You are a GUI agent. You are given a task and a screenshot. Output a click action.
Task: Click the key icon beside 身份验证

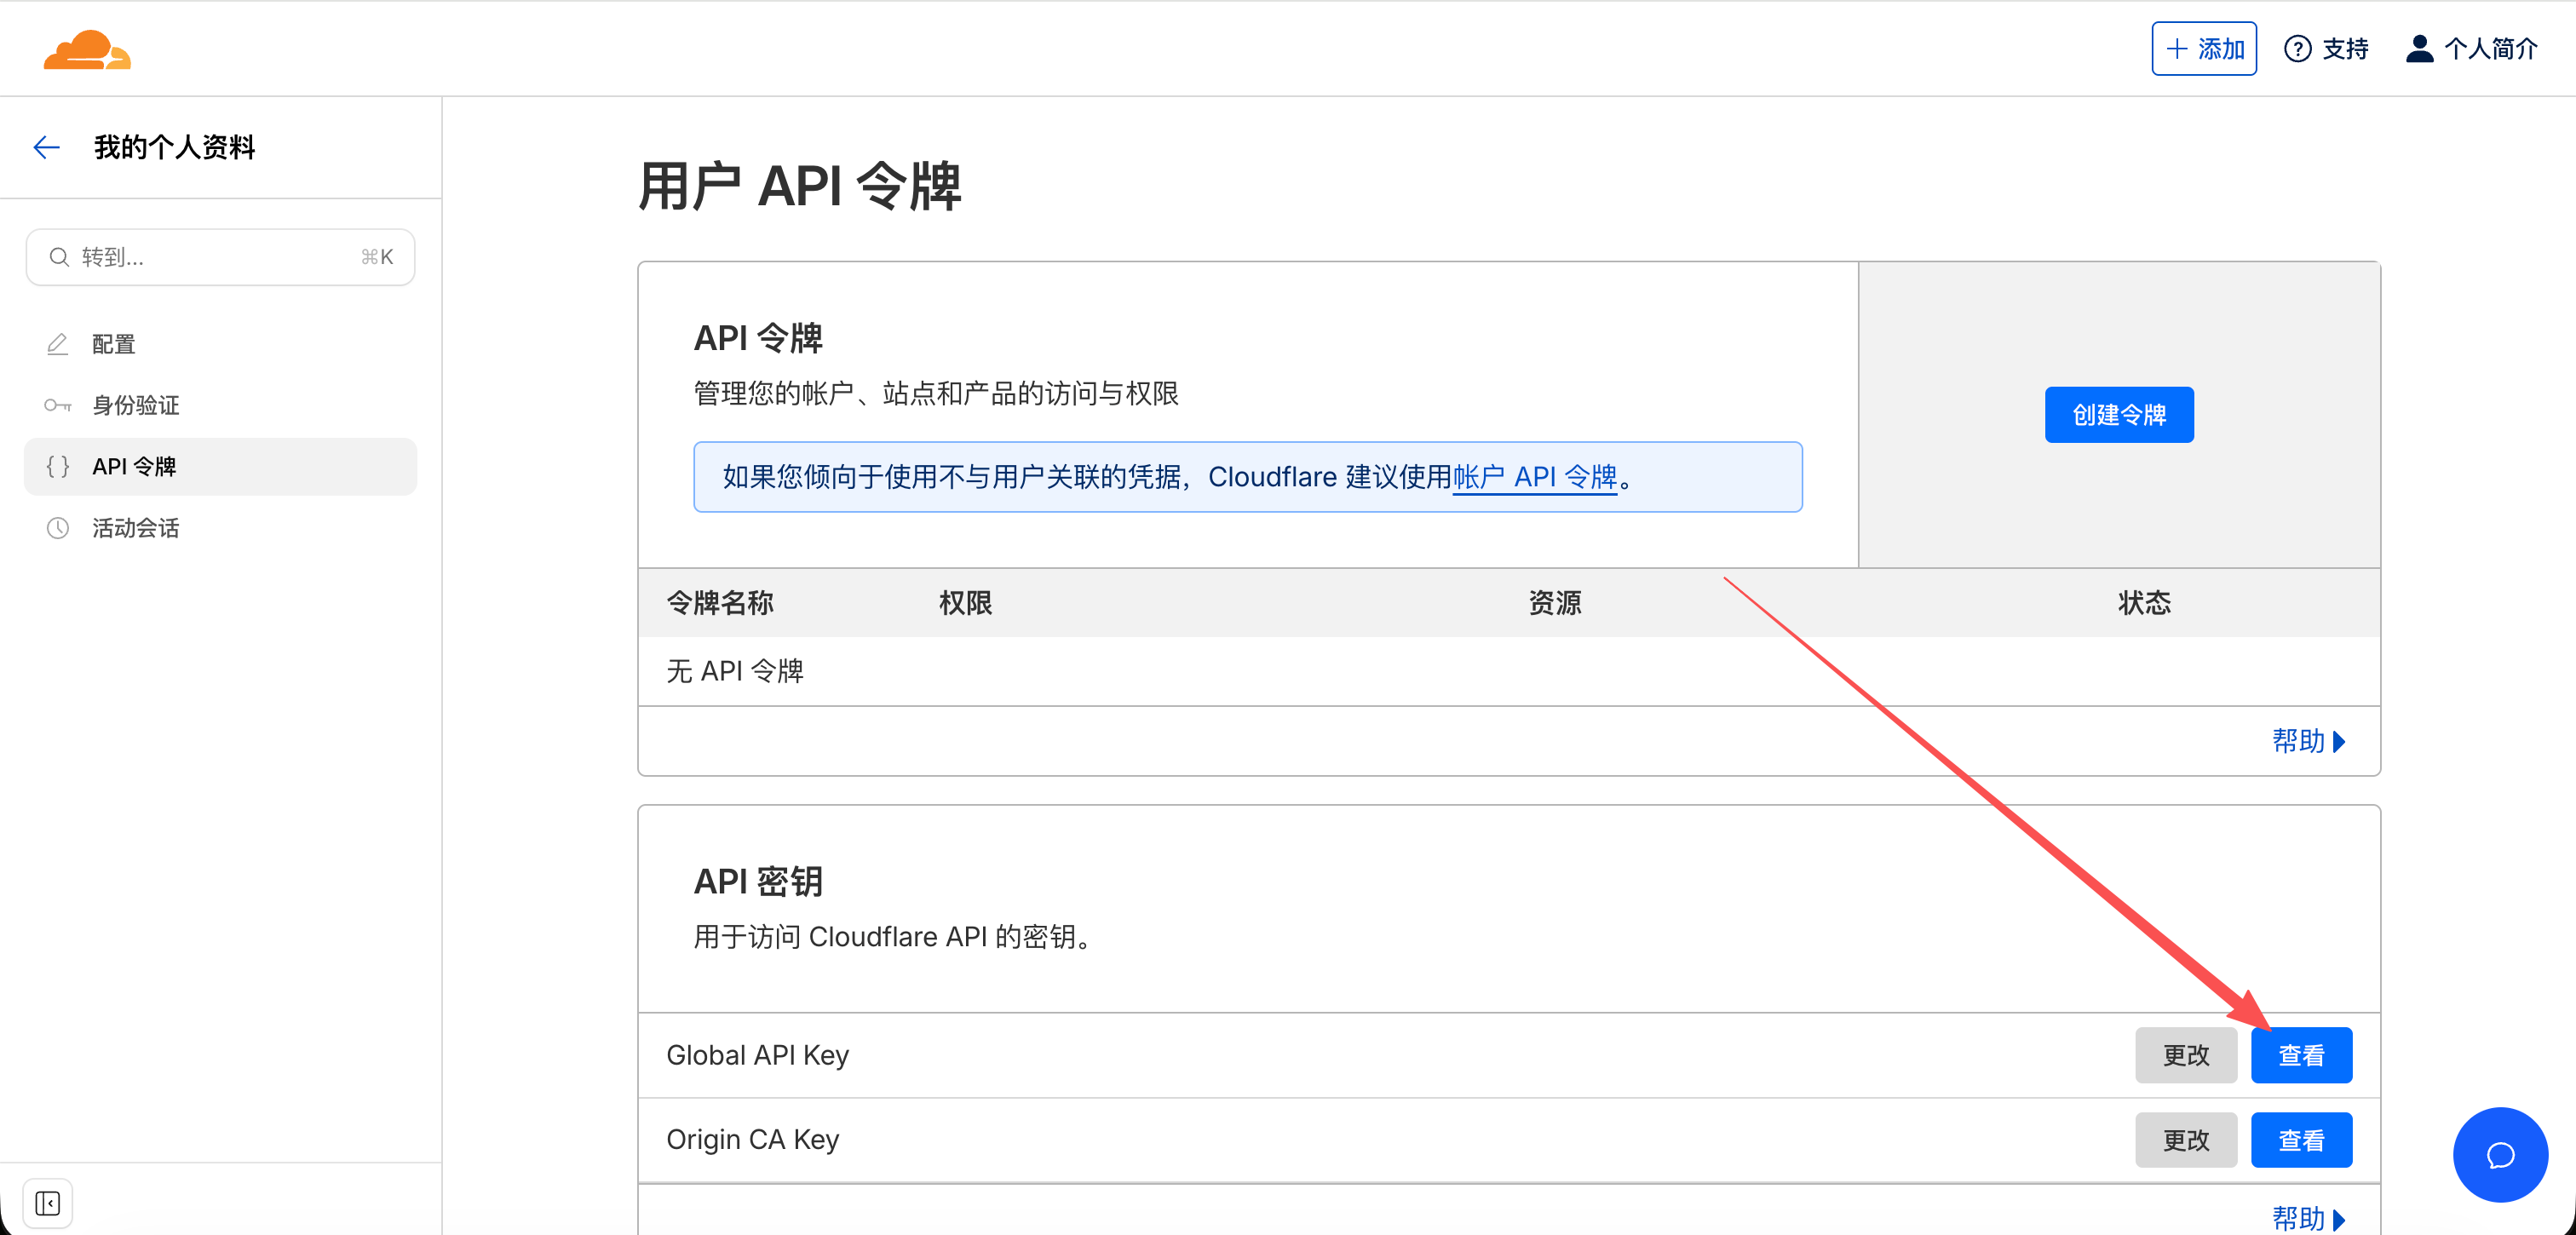coord(58,405)
